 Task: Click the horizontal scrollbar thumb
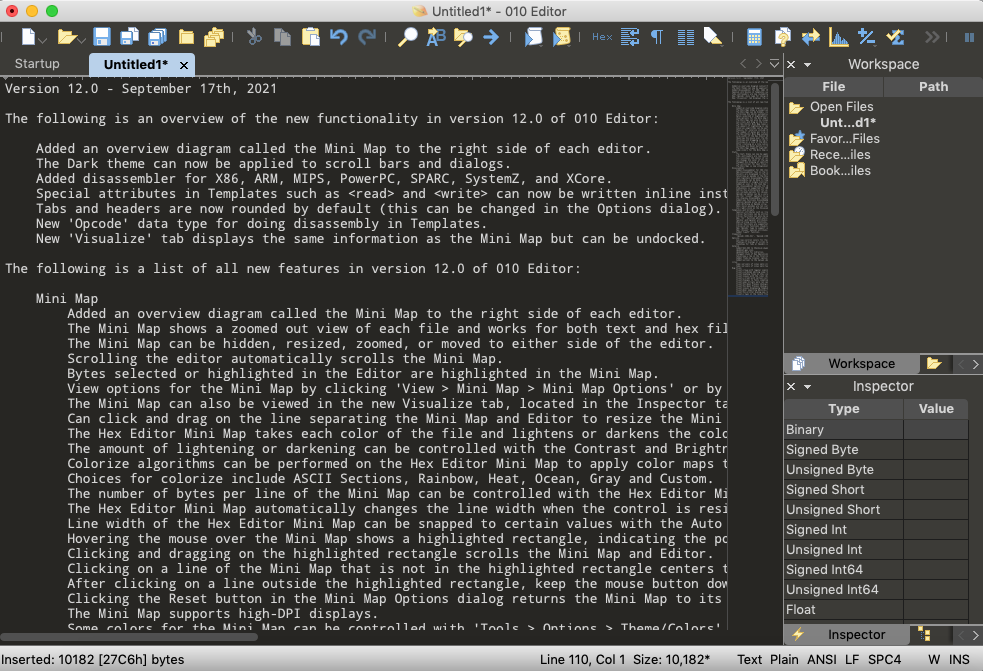129,637
